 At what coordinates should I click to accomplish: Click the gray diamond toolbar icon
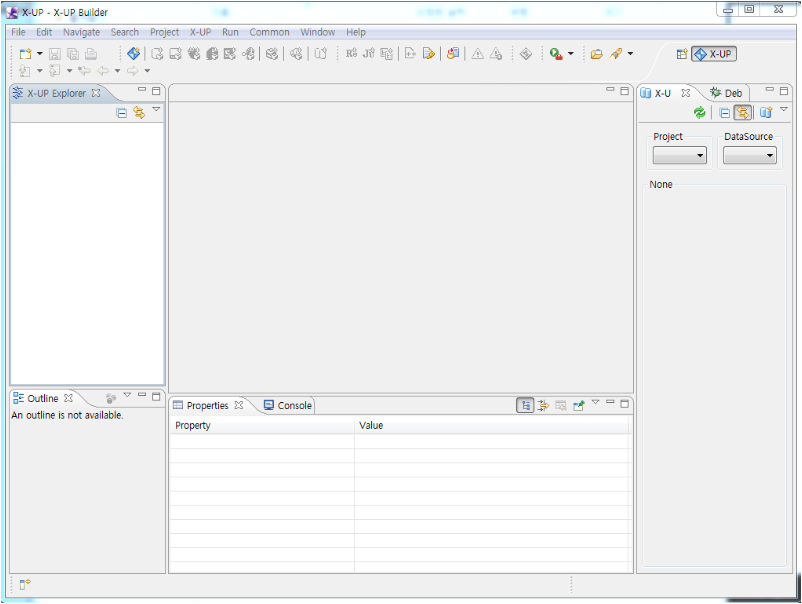point(526,54)
